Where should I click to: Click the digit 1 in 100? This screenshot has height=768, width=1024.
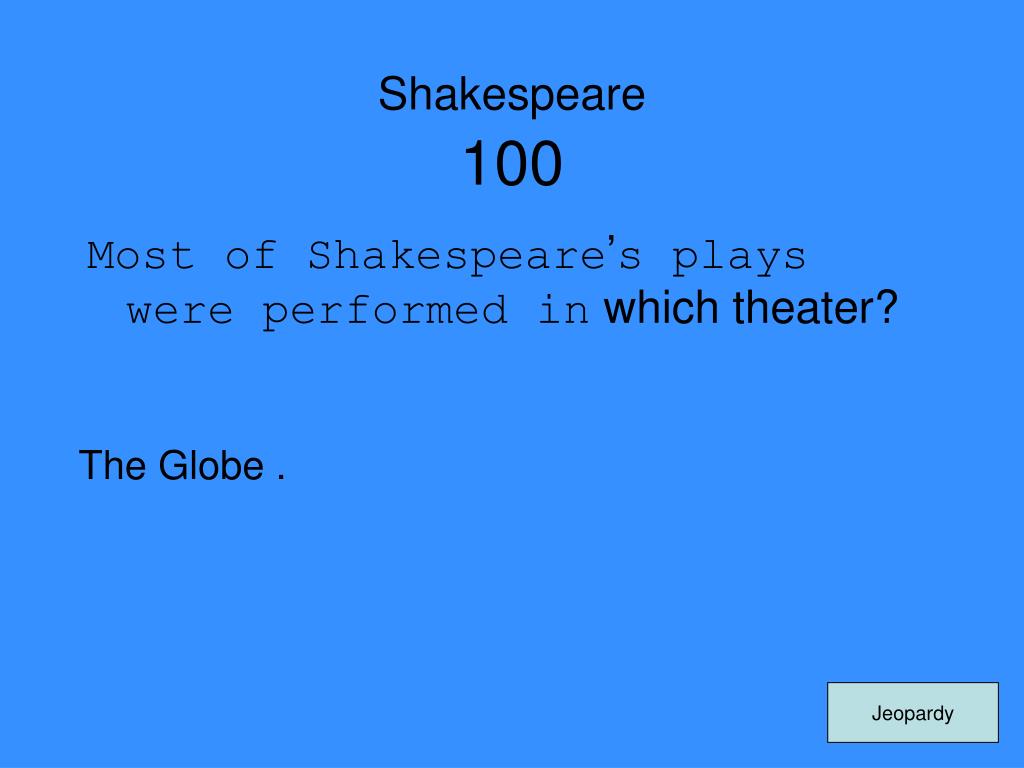[475, 163]
